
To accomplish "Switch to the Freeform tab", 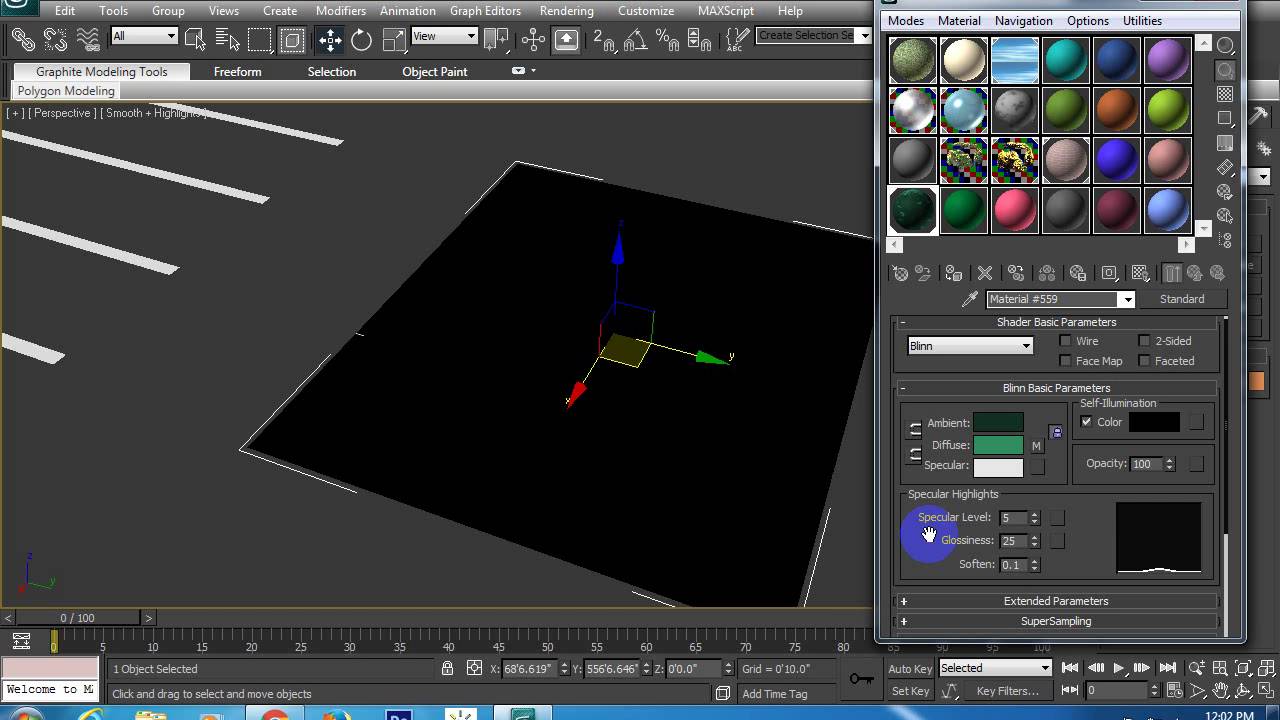I will [x=237, y=72].
